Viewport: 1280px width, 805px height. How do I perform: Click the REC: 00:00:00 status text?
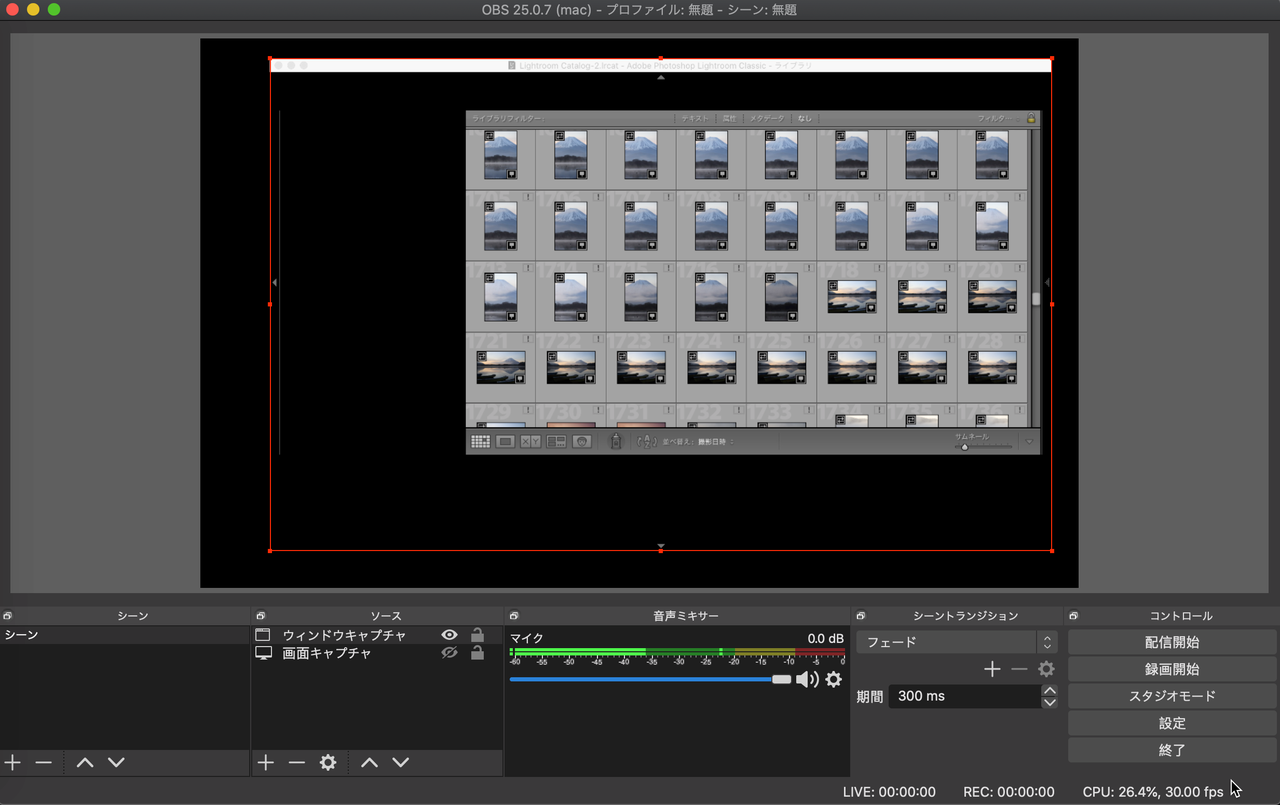pyautogui.click(x=1008, y=792)
